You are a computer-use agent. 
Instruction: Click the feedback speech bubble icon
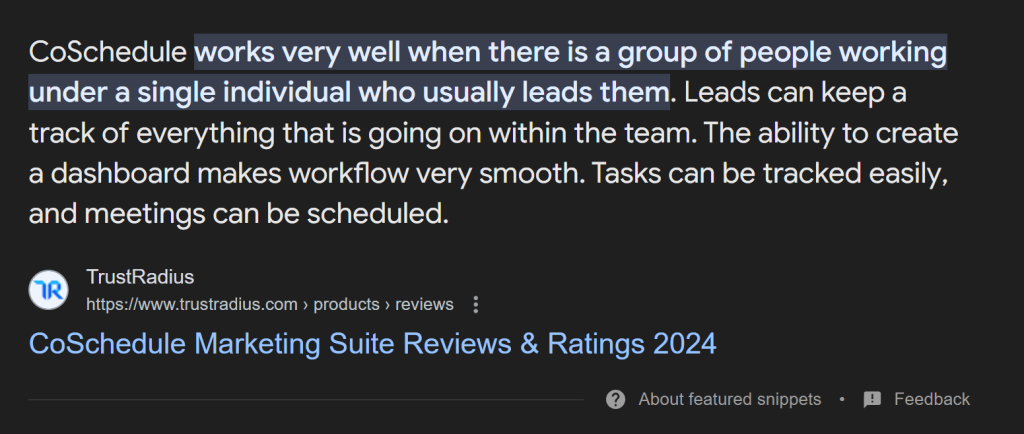[x=872, y=399]
